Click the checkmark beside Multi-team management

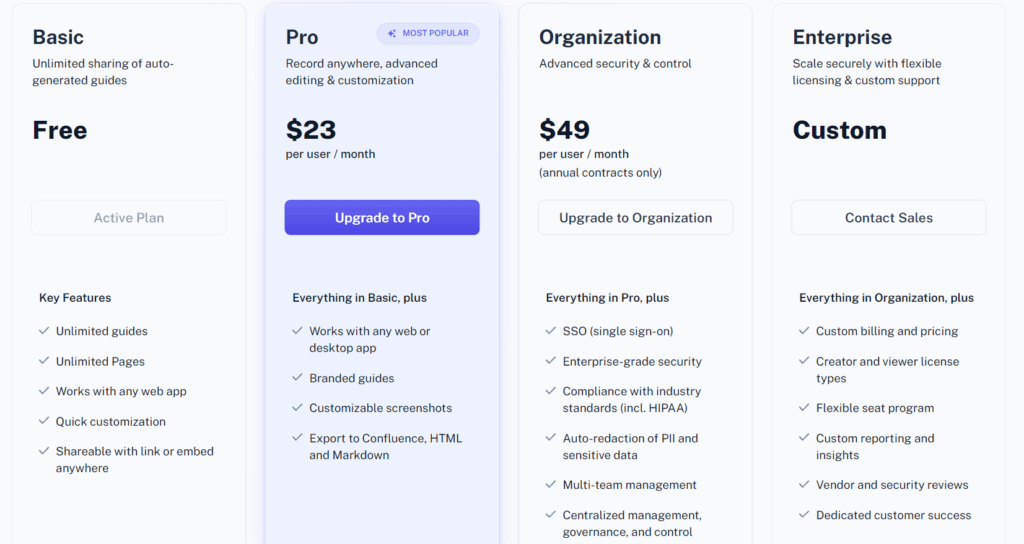(x=551, y=485)
